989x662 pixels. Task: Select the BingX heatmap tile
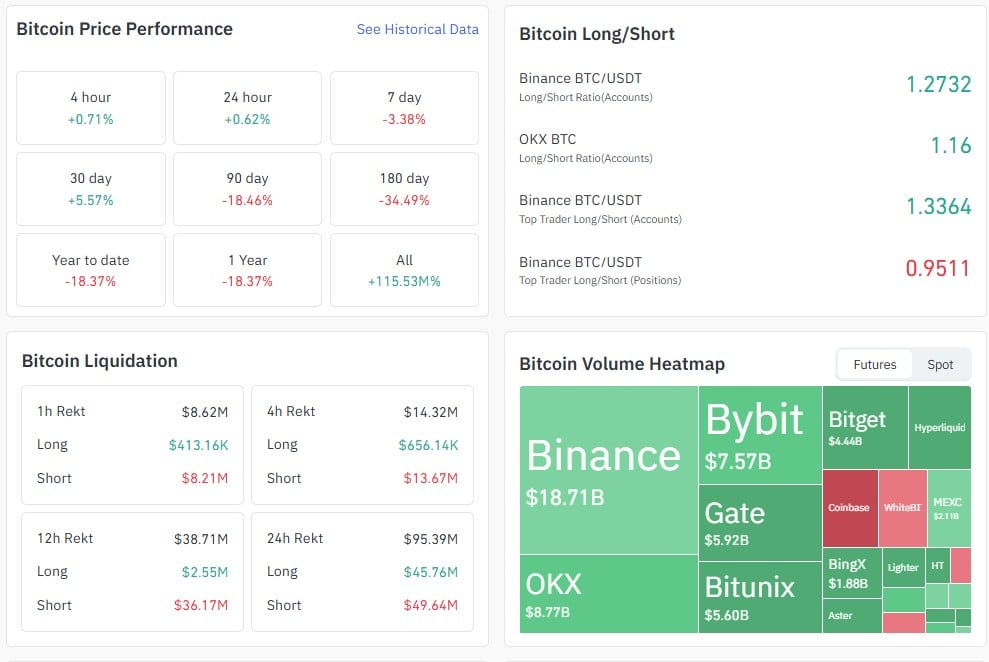coord(848,572)
